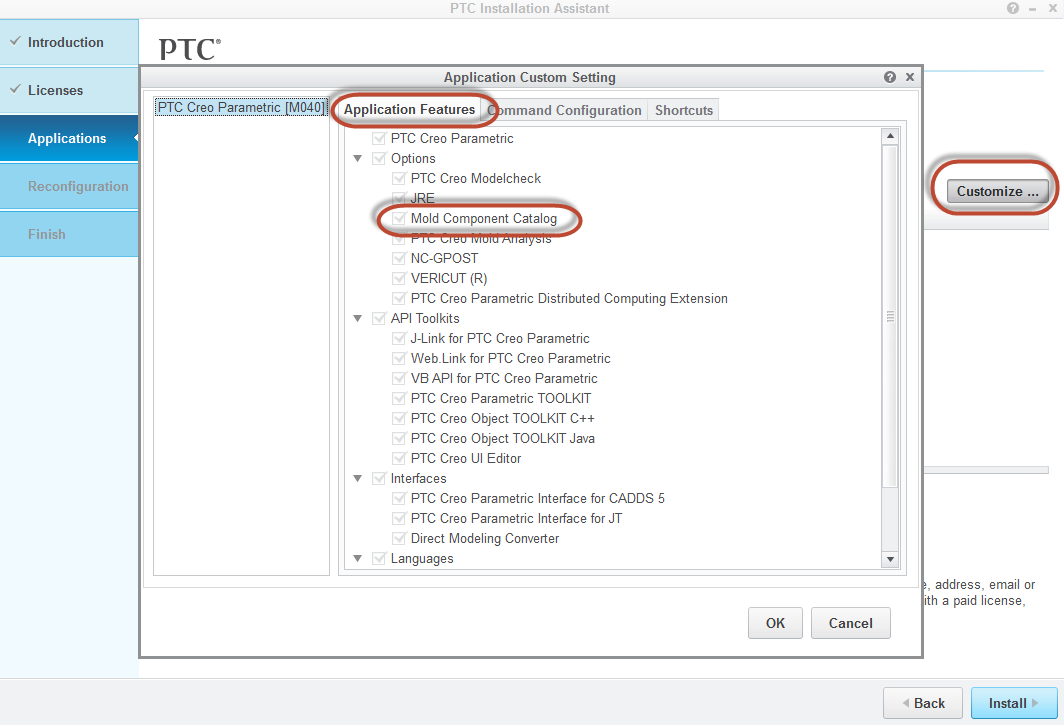Click the features list scrollbar thumb
Image resolution: width=1064 pixels, height=725 pixels.
890,316
